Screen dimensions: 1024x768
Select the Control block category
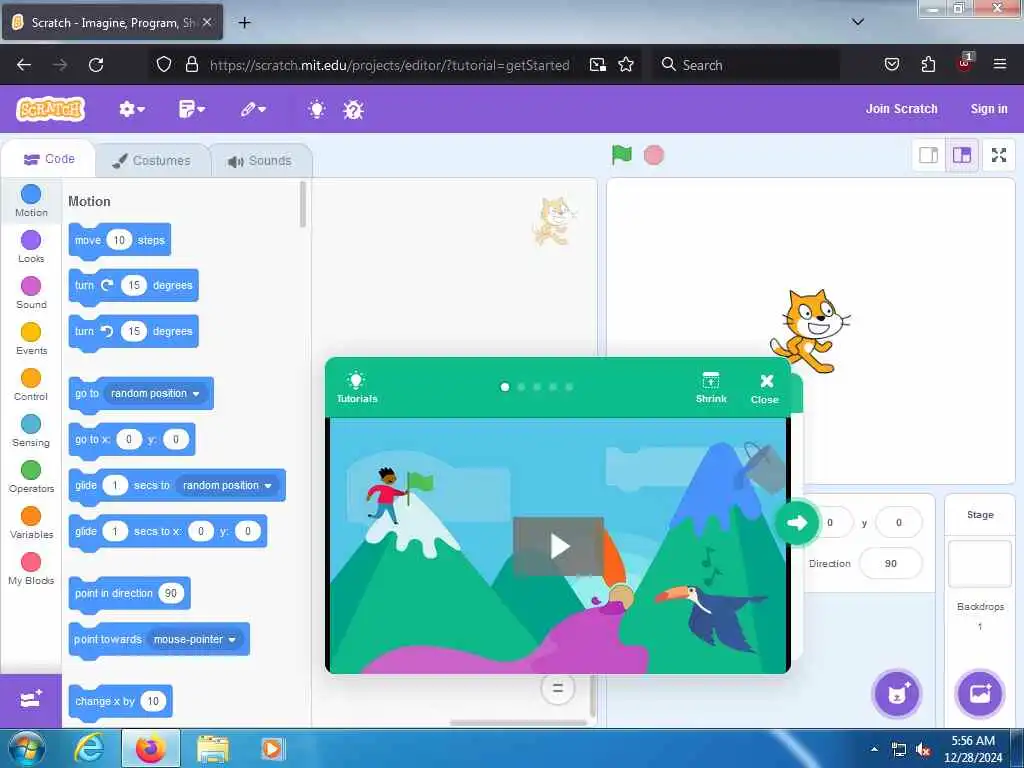[31, 385]
